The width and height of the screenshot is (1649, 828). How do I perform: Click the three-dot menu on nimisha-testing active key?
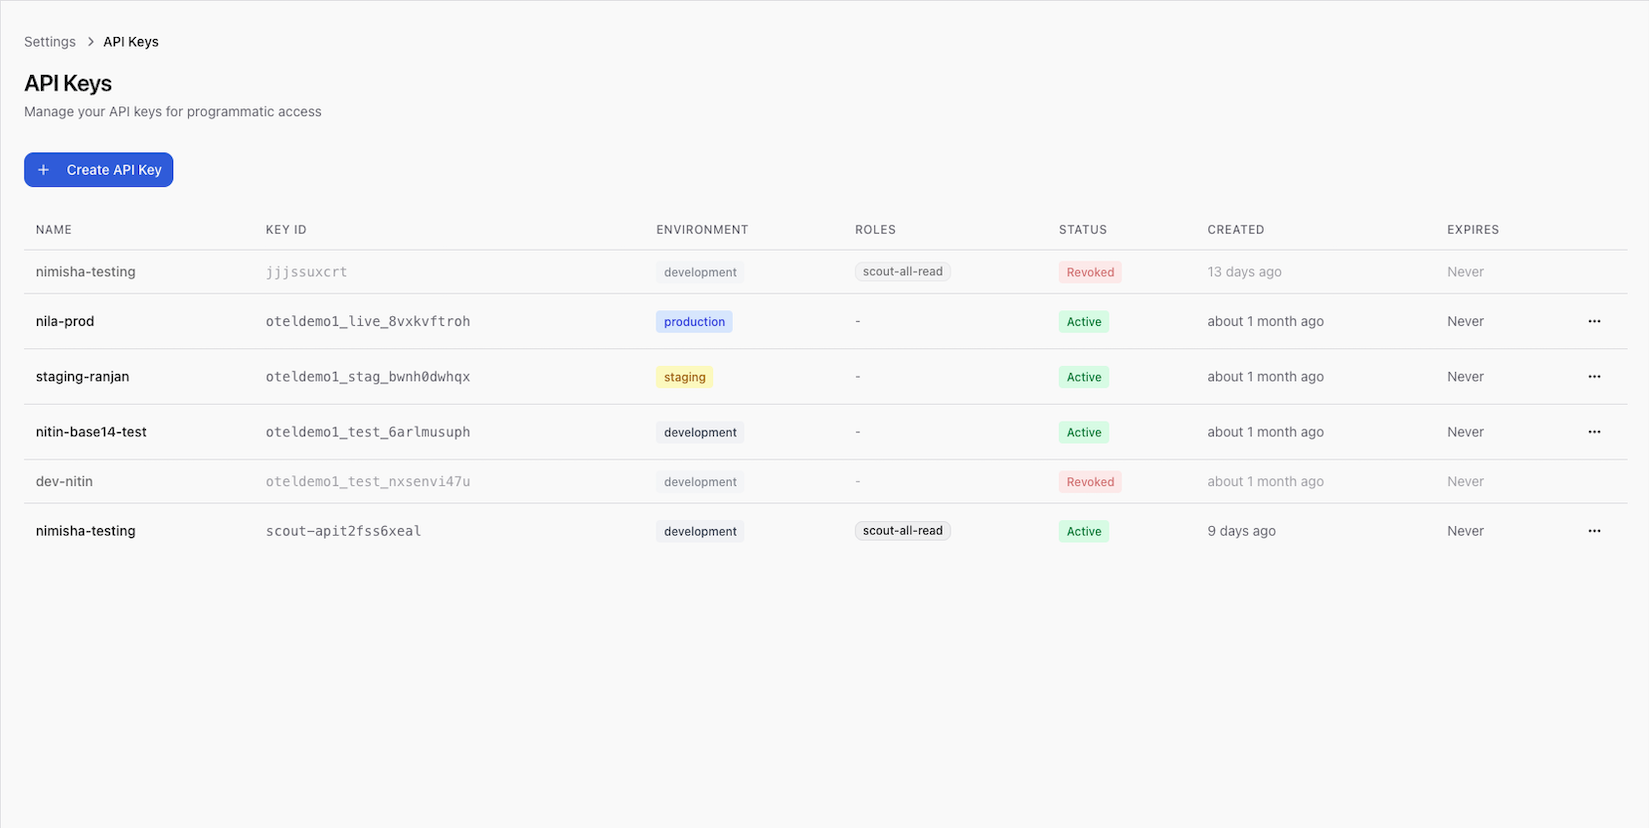pos(1594,531)
